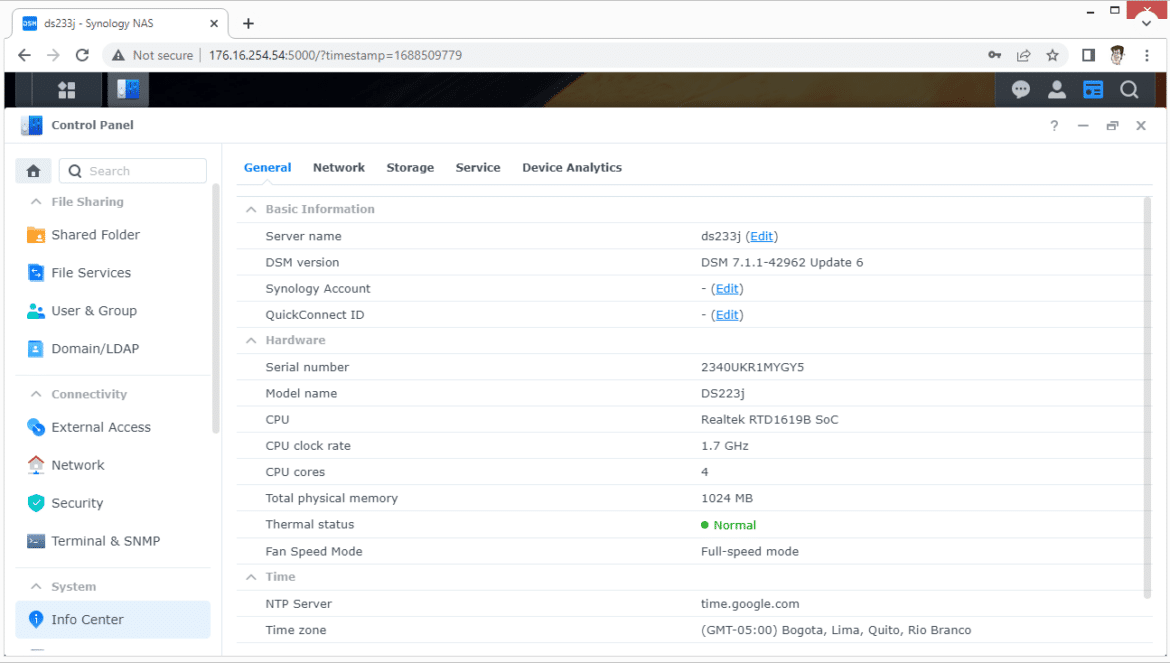Image resolution: width=1170 pixels, height=663 pixels.
Task: Switch to the General tab
Action: [x=267, y=168]
